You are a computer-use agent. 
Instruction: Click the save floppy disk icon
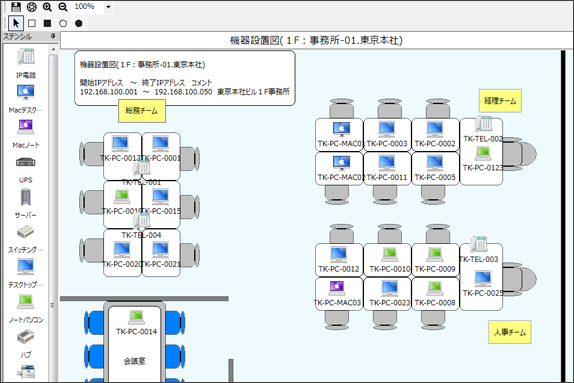pos(16,7)
